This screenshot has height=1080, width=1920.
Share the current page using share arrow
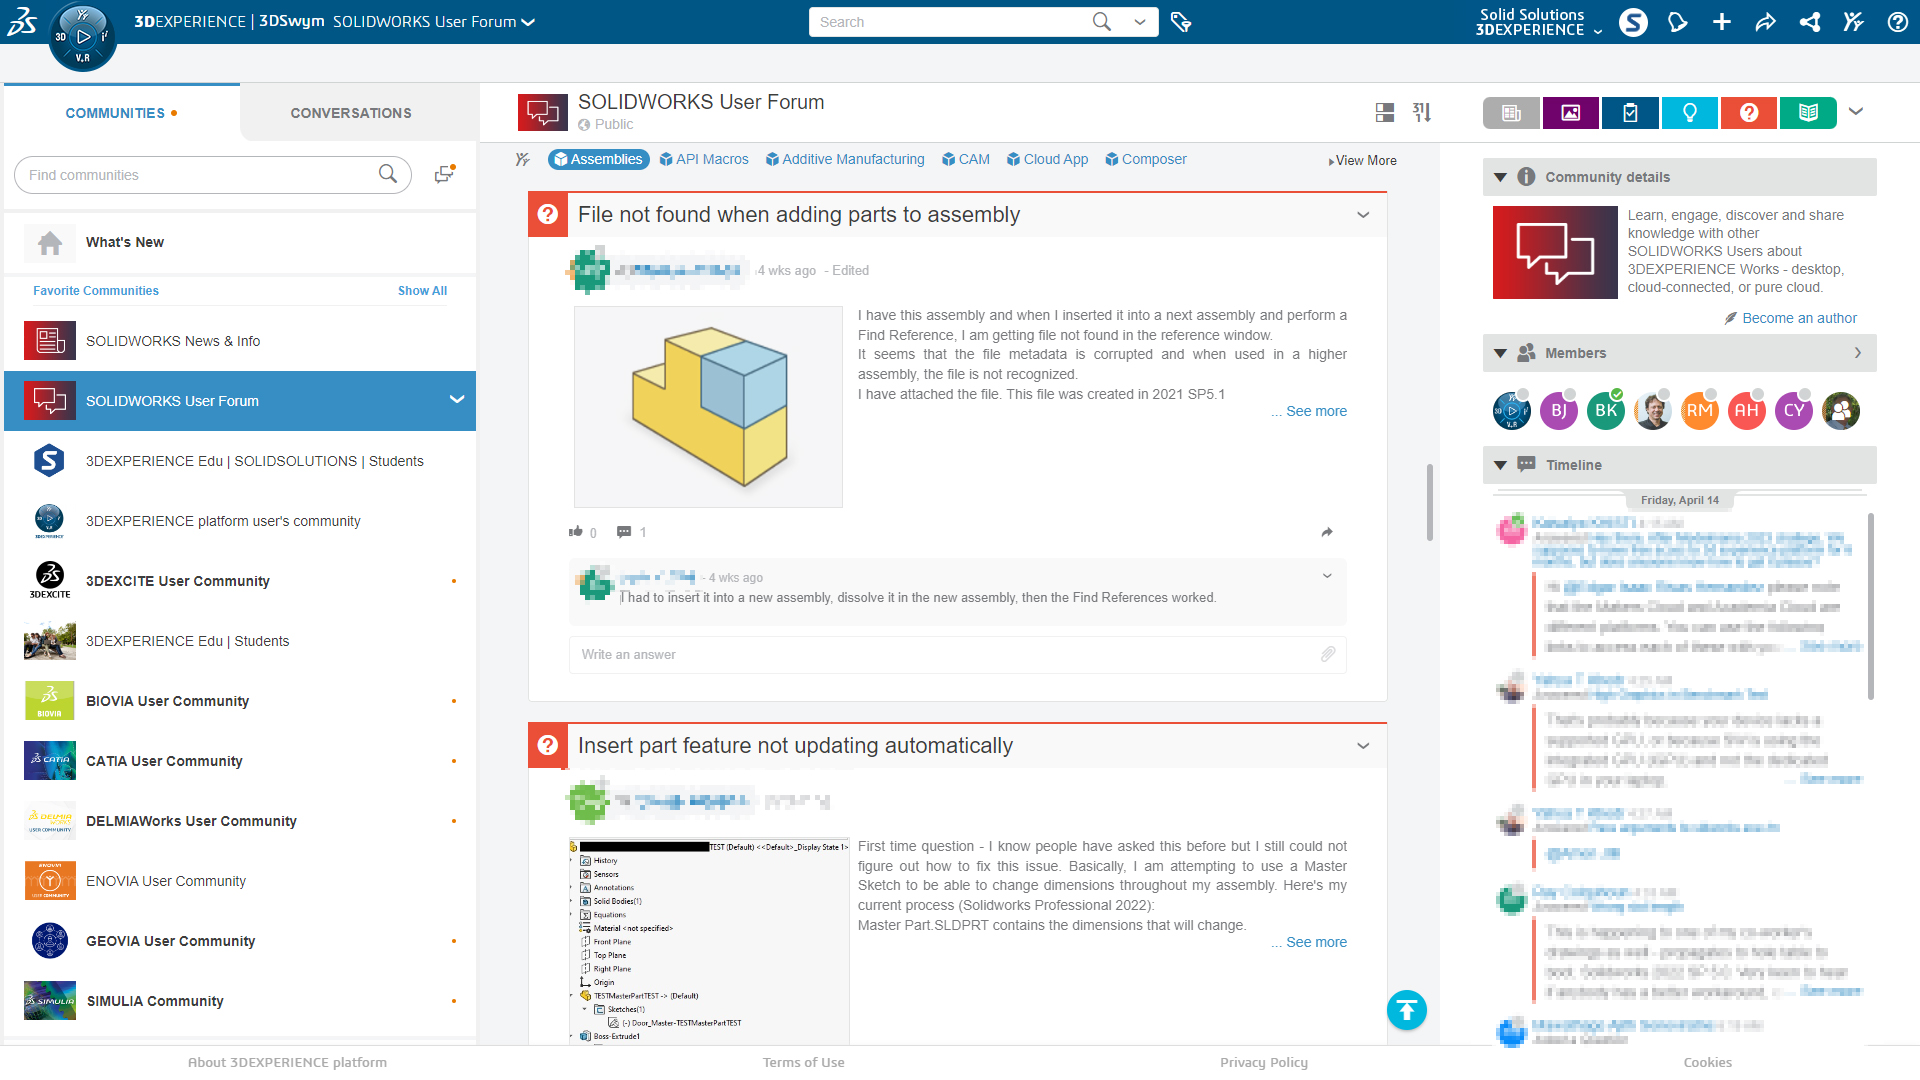(1766, 21)
